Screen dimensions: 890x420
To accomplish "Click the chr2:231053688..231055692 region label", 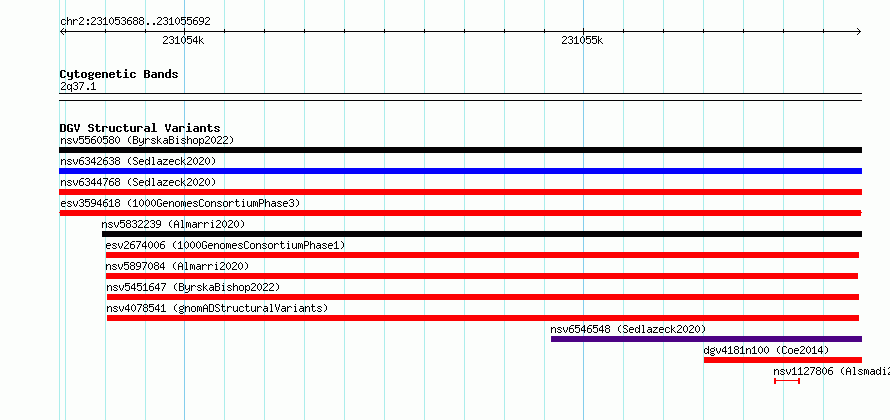I will pyautogui.click(x=135, y=22).
